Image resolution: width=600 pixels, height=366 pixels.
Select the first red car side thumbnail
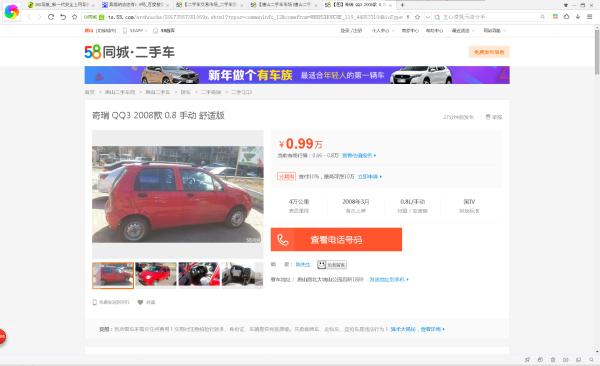tap(113, 275)
